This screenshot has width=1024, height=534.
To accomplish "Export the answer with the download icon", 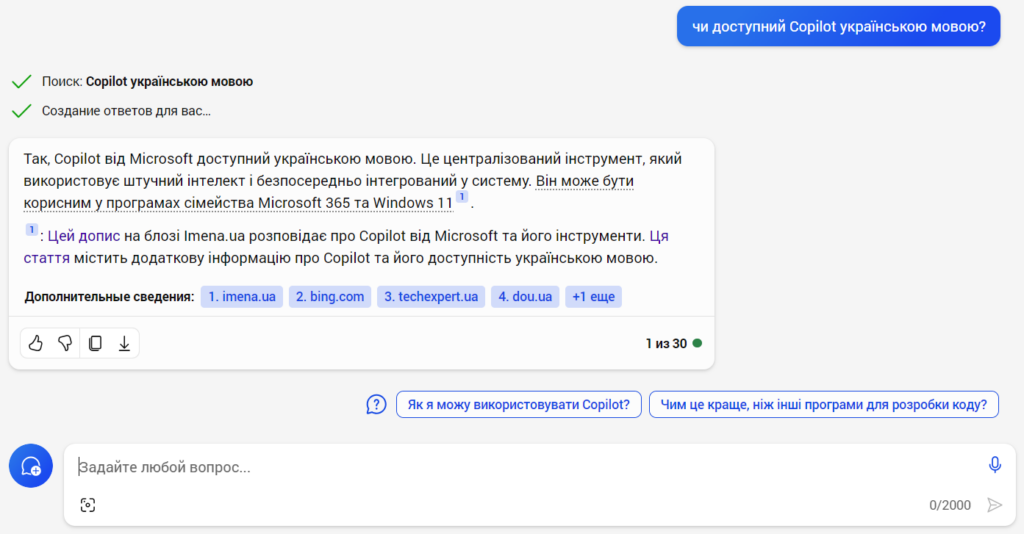I will (x=124, y=343).
